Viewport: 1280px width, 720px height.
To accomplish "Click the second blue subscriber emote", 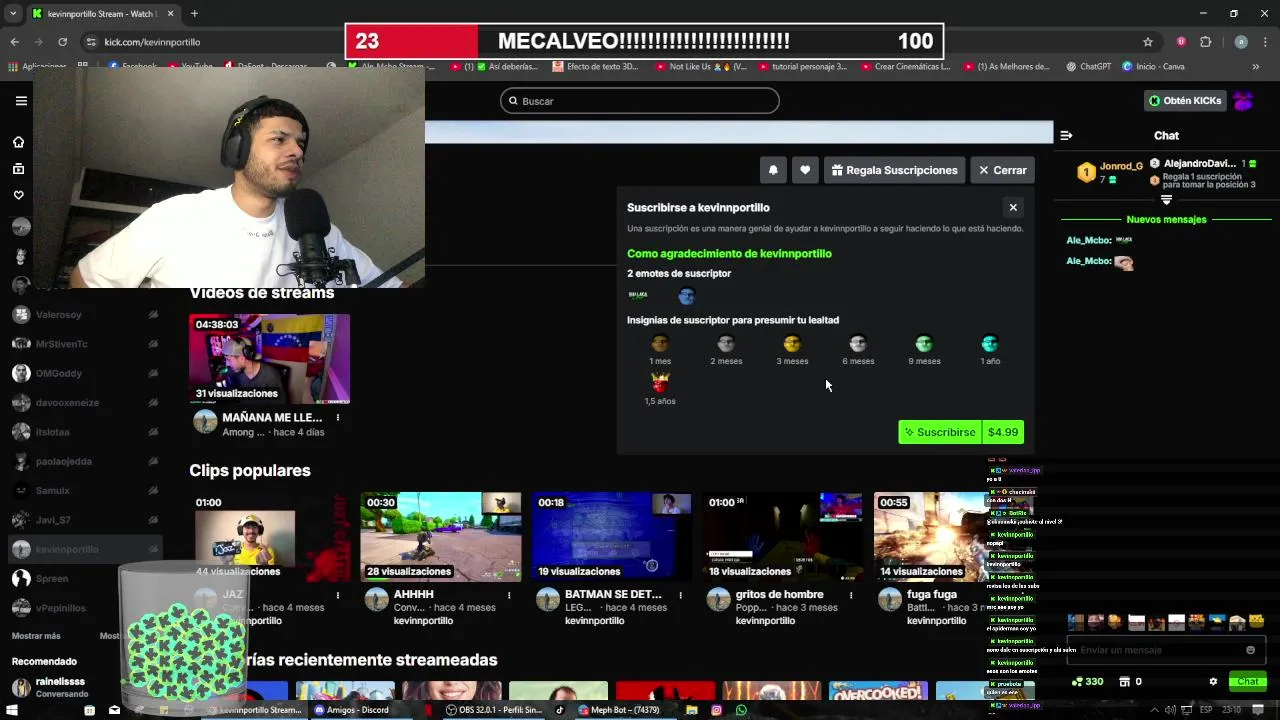I will coord(686,295).
